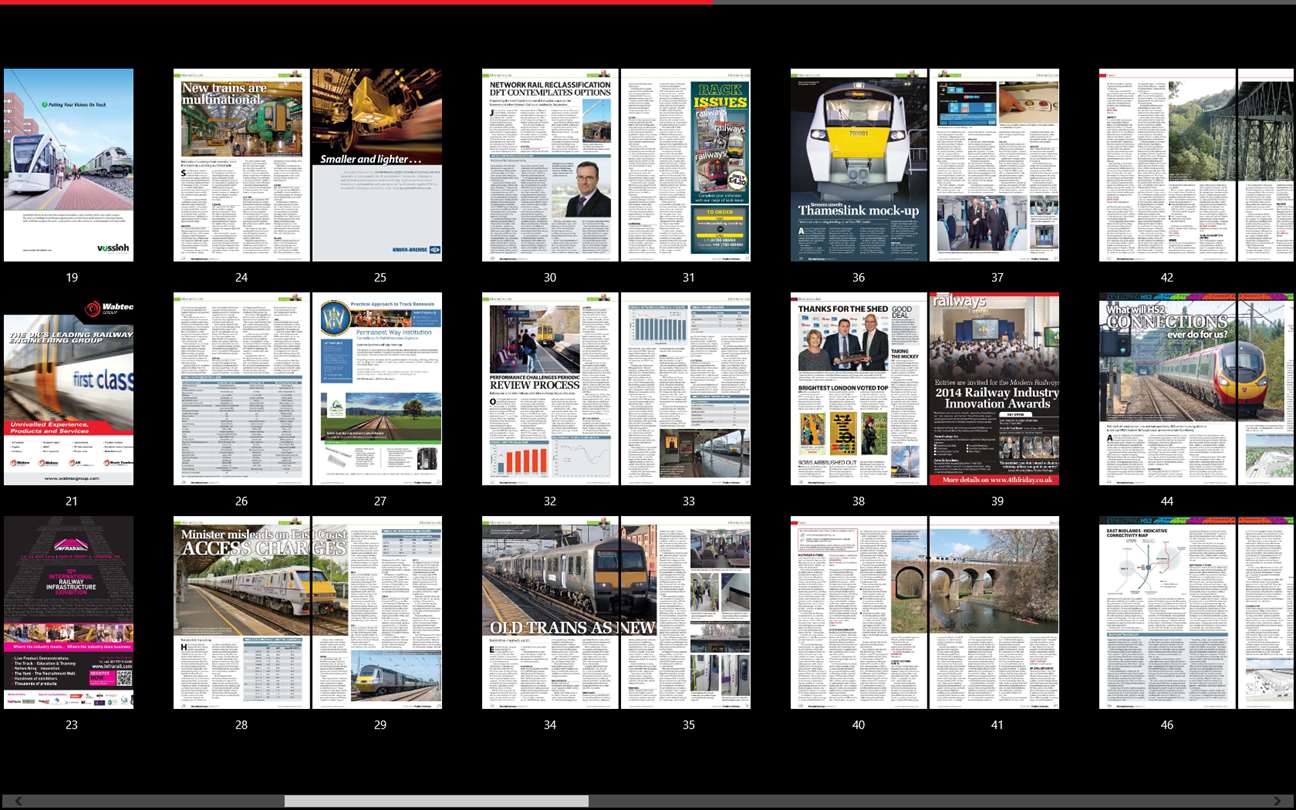Click page number label 34

click(550, 725)
